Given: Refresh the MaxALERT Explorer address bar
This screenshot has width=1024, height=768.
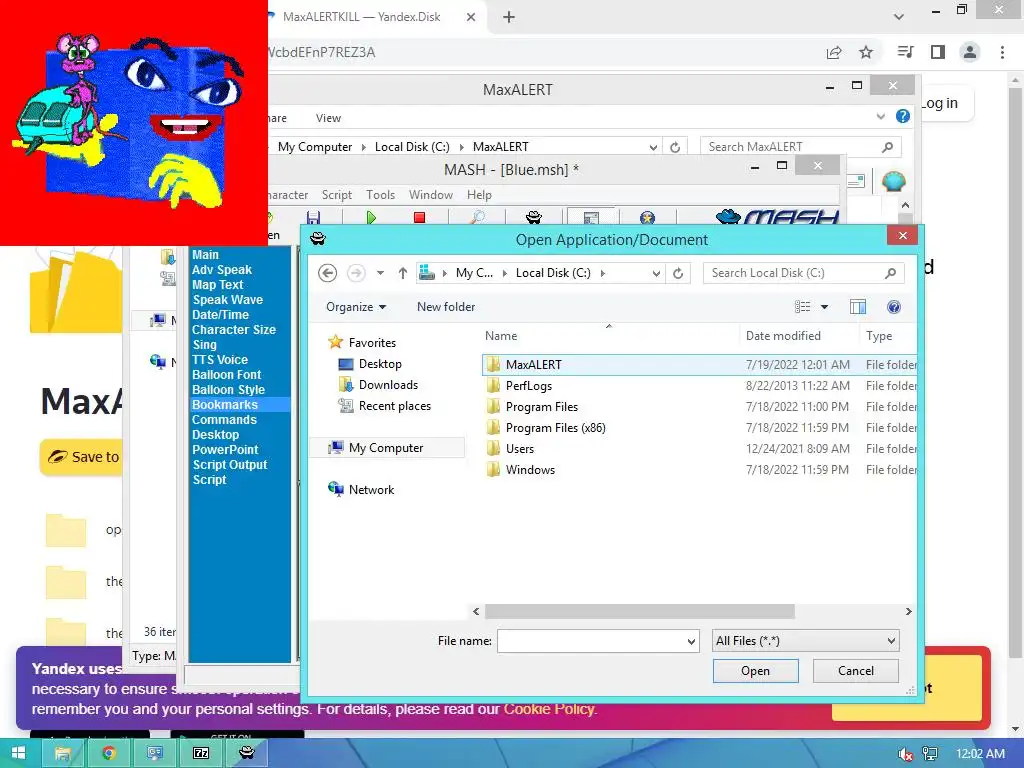Looking at the screenshot, I should coord(675,147).
